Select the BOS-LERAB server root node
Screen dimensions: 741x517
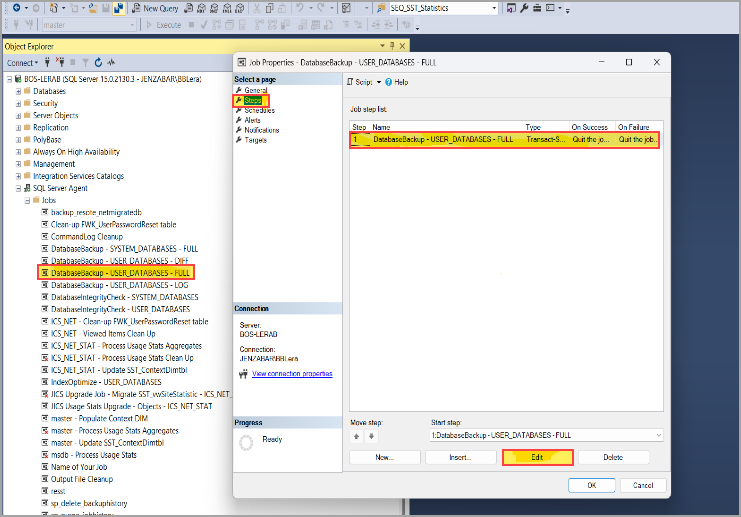pyautogui.click(x=112, y=79)
